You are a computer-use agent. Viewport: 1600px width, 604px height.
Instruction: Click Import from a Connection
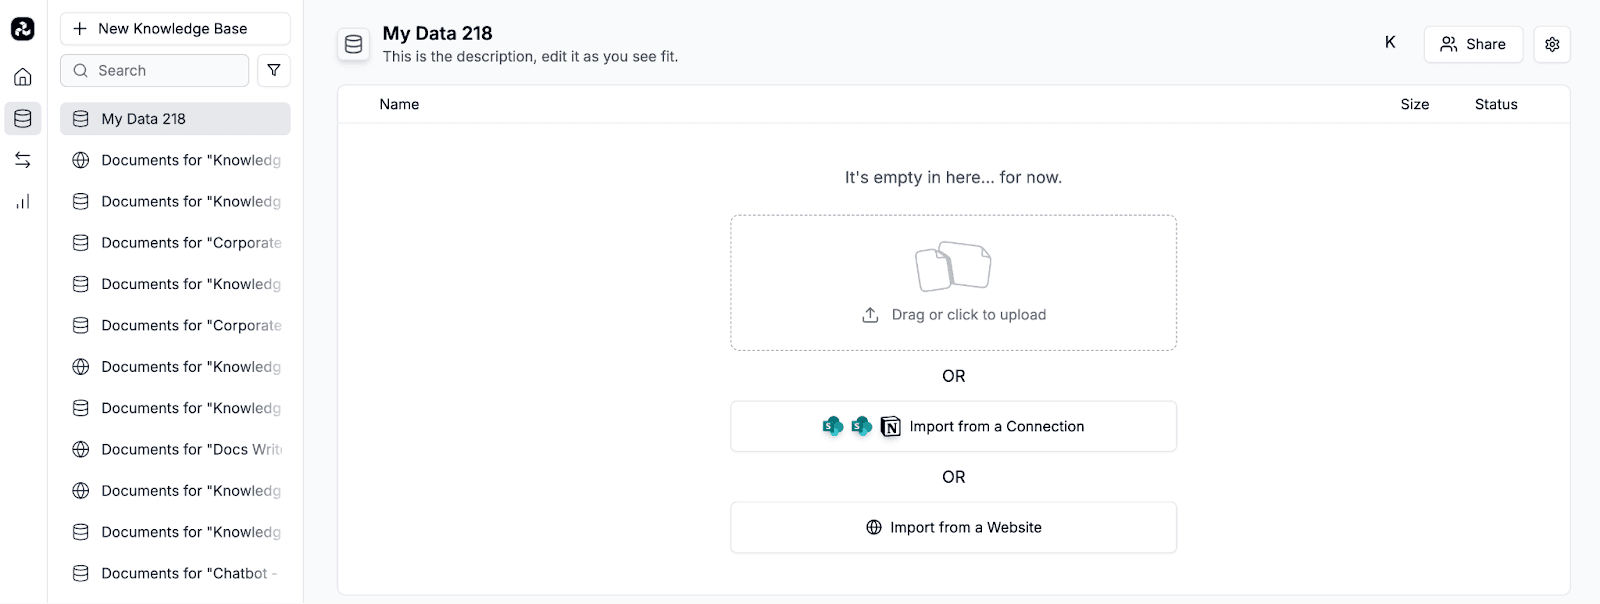point(953,426)
